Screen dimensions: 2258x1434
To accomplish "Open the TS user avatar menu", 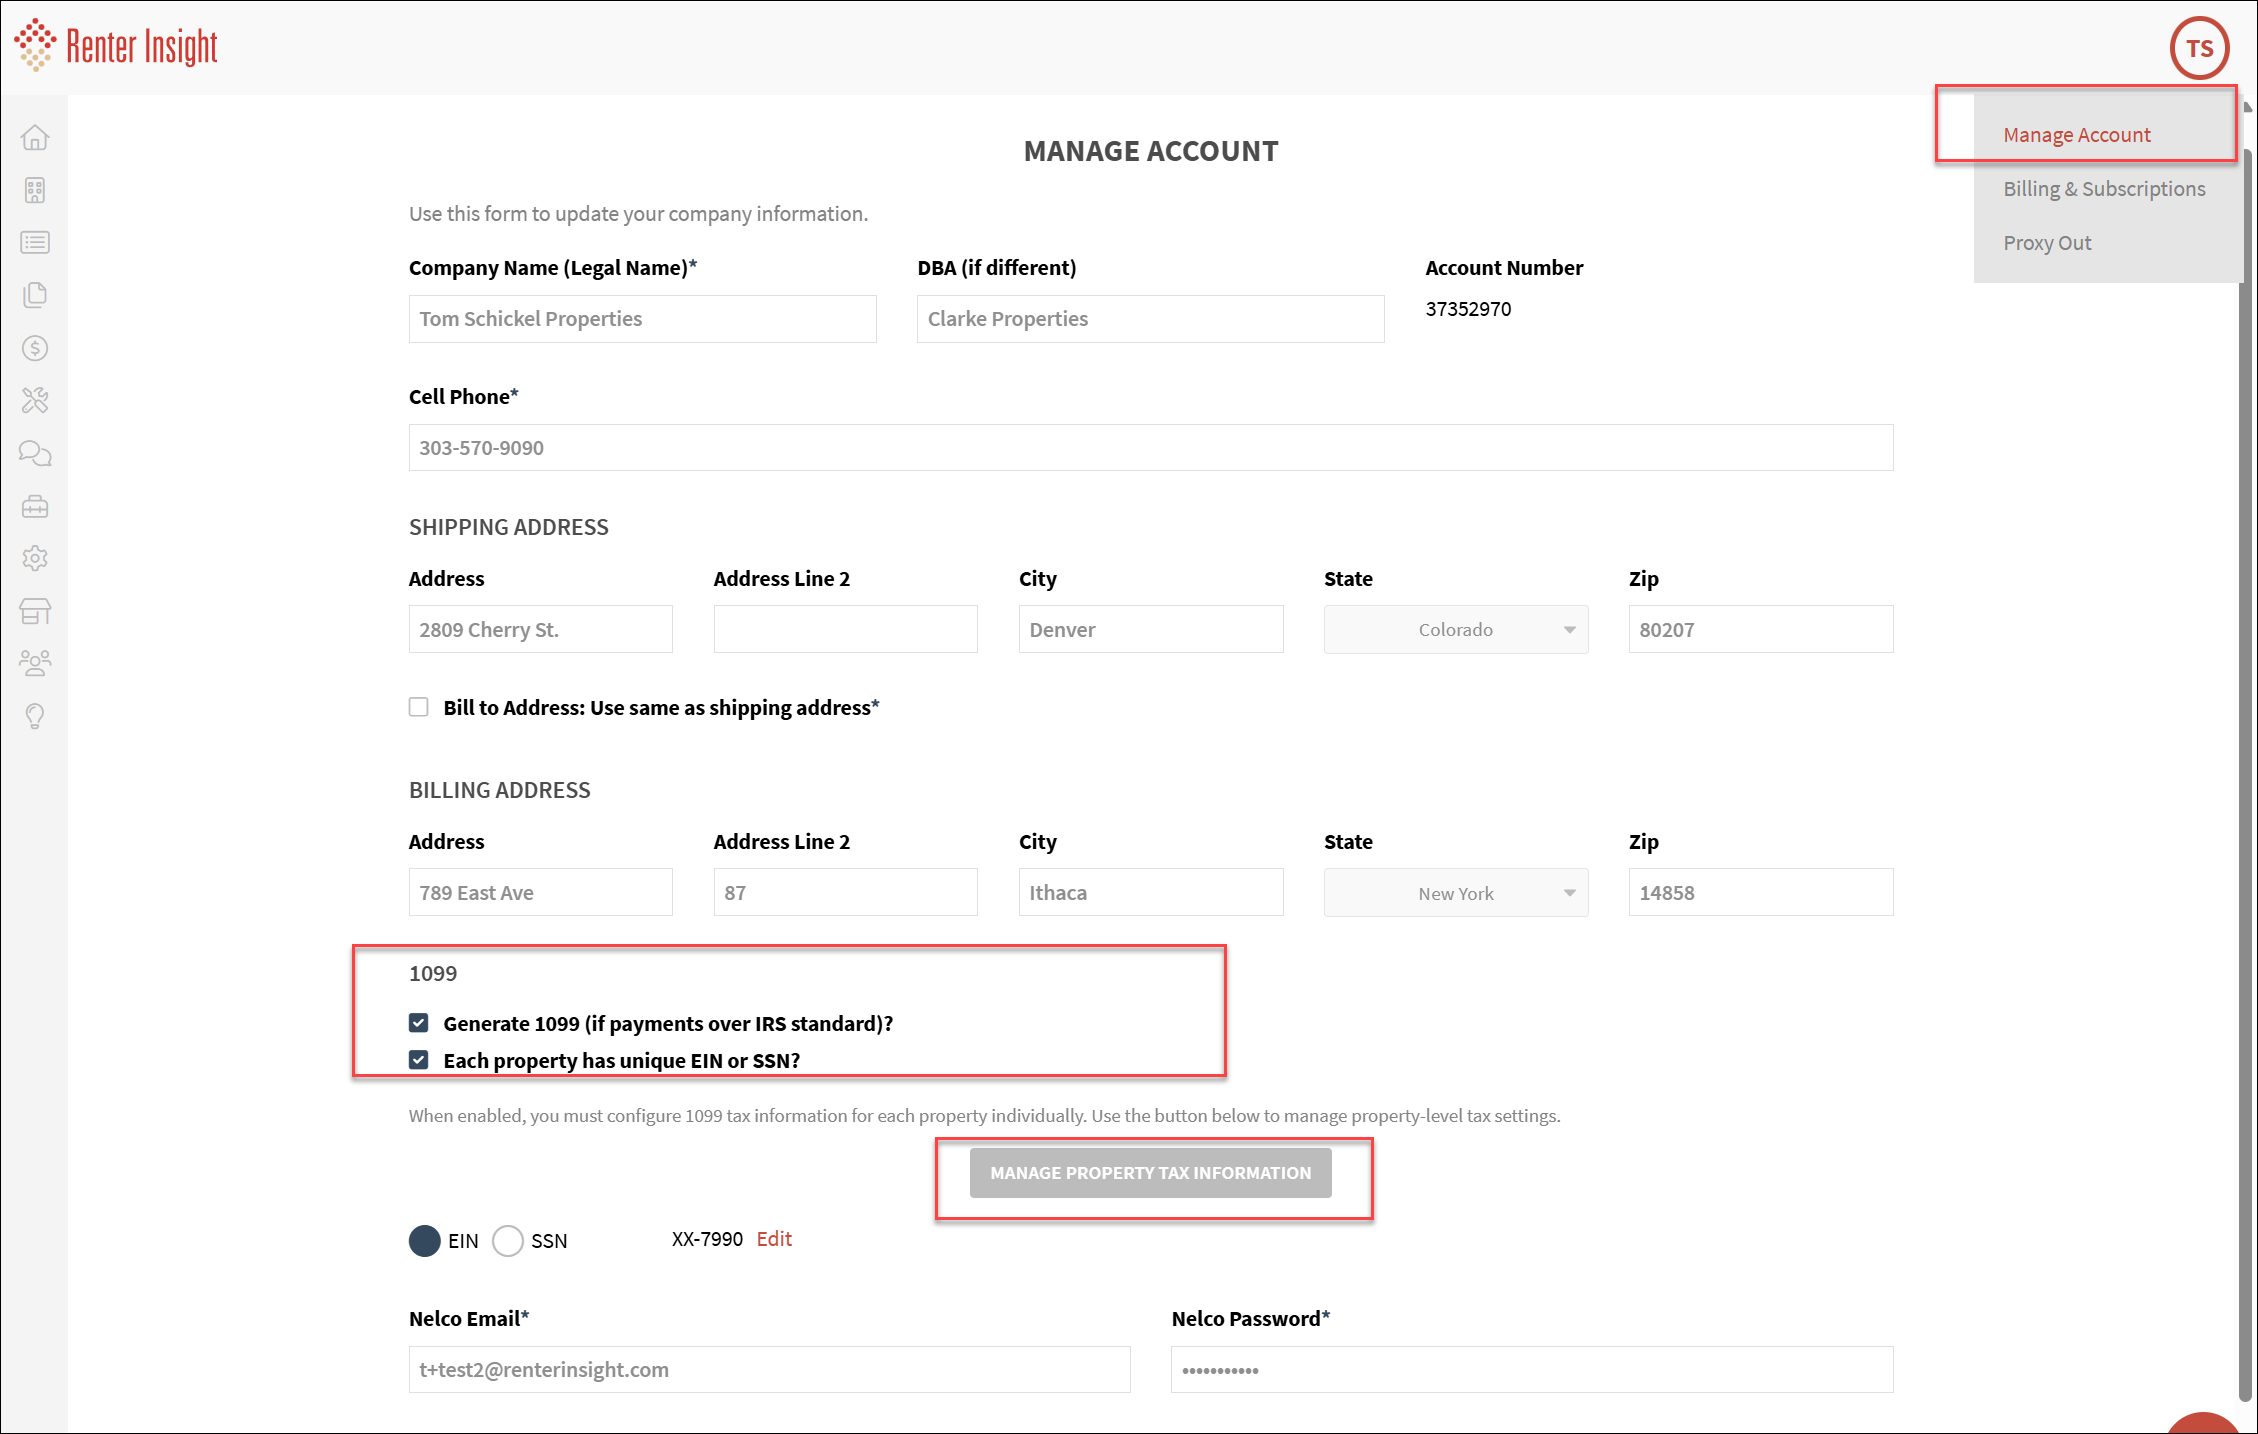I will [x=2198, y=48].
